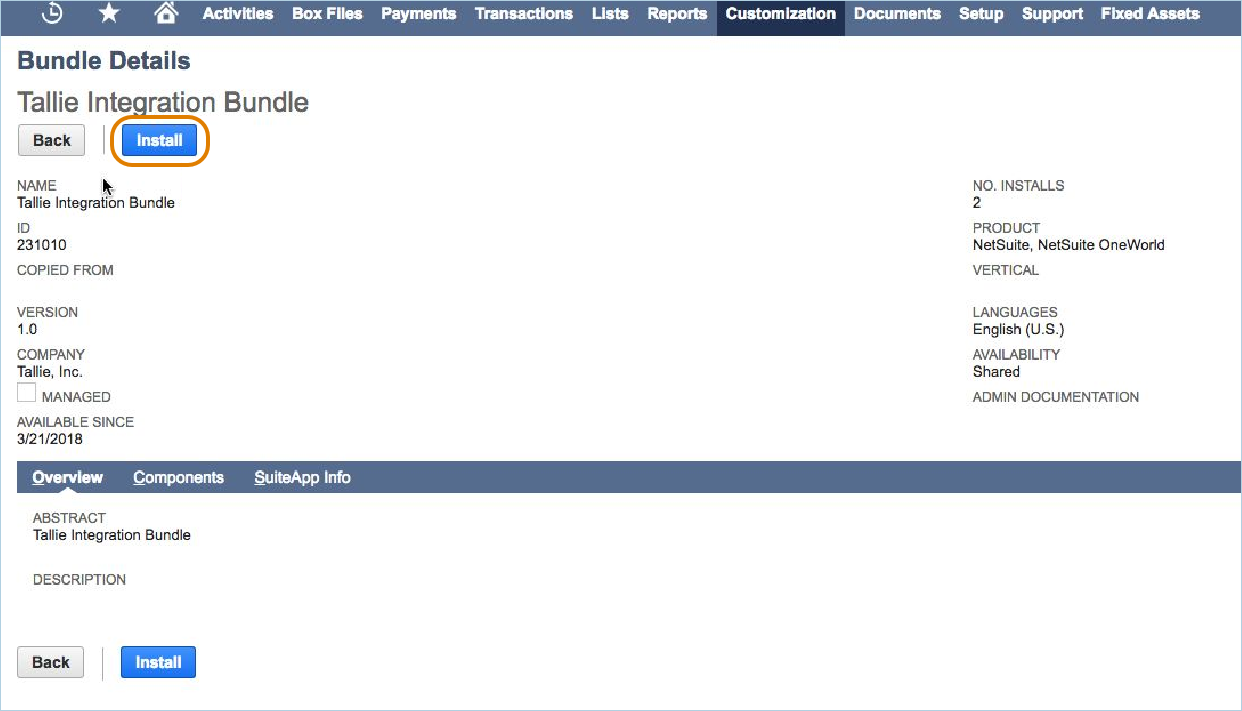
Task: Select the abstract text Tallie Integration Bundle
Action: (112, 535)
